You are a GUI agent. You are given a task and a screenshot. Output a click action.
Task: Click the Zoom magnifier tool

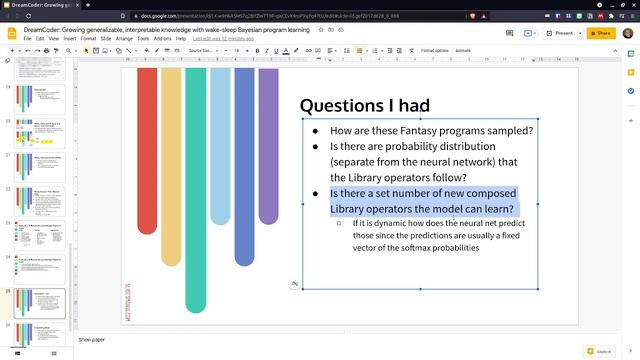click(68, 51)
